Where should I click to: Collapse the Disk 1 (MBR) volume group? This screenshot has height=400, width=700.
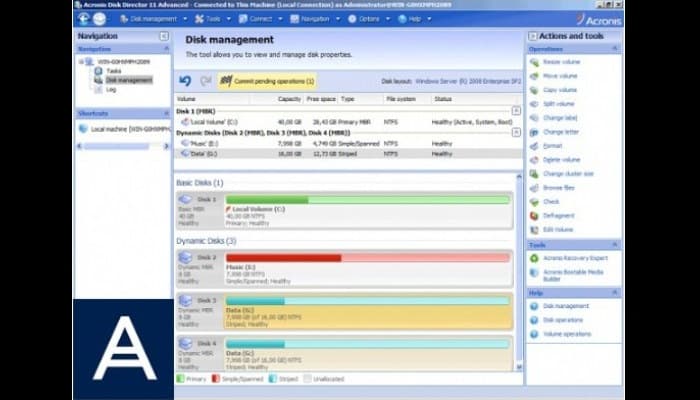(516, 111)
